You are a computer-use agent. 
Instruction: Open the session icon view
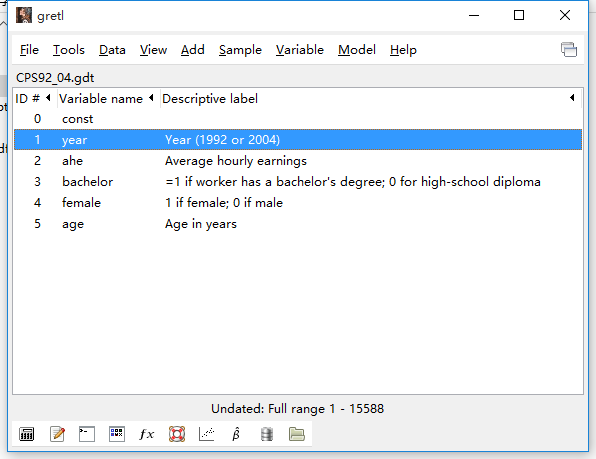[x=117, y=434]
